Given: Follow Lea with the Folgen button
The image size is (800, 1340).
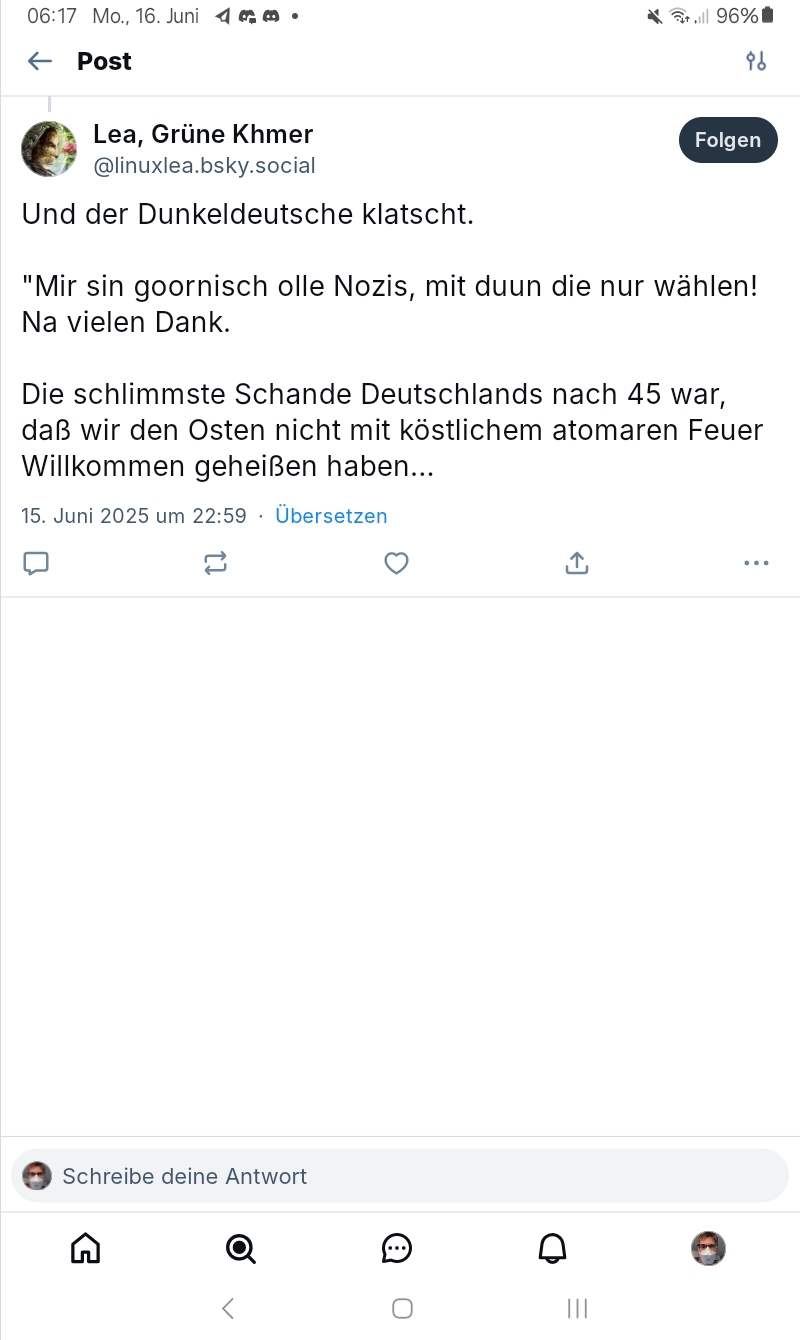Looking at the screenshot, I should [x=728, y=140].
